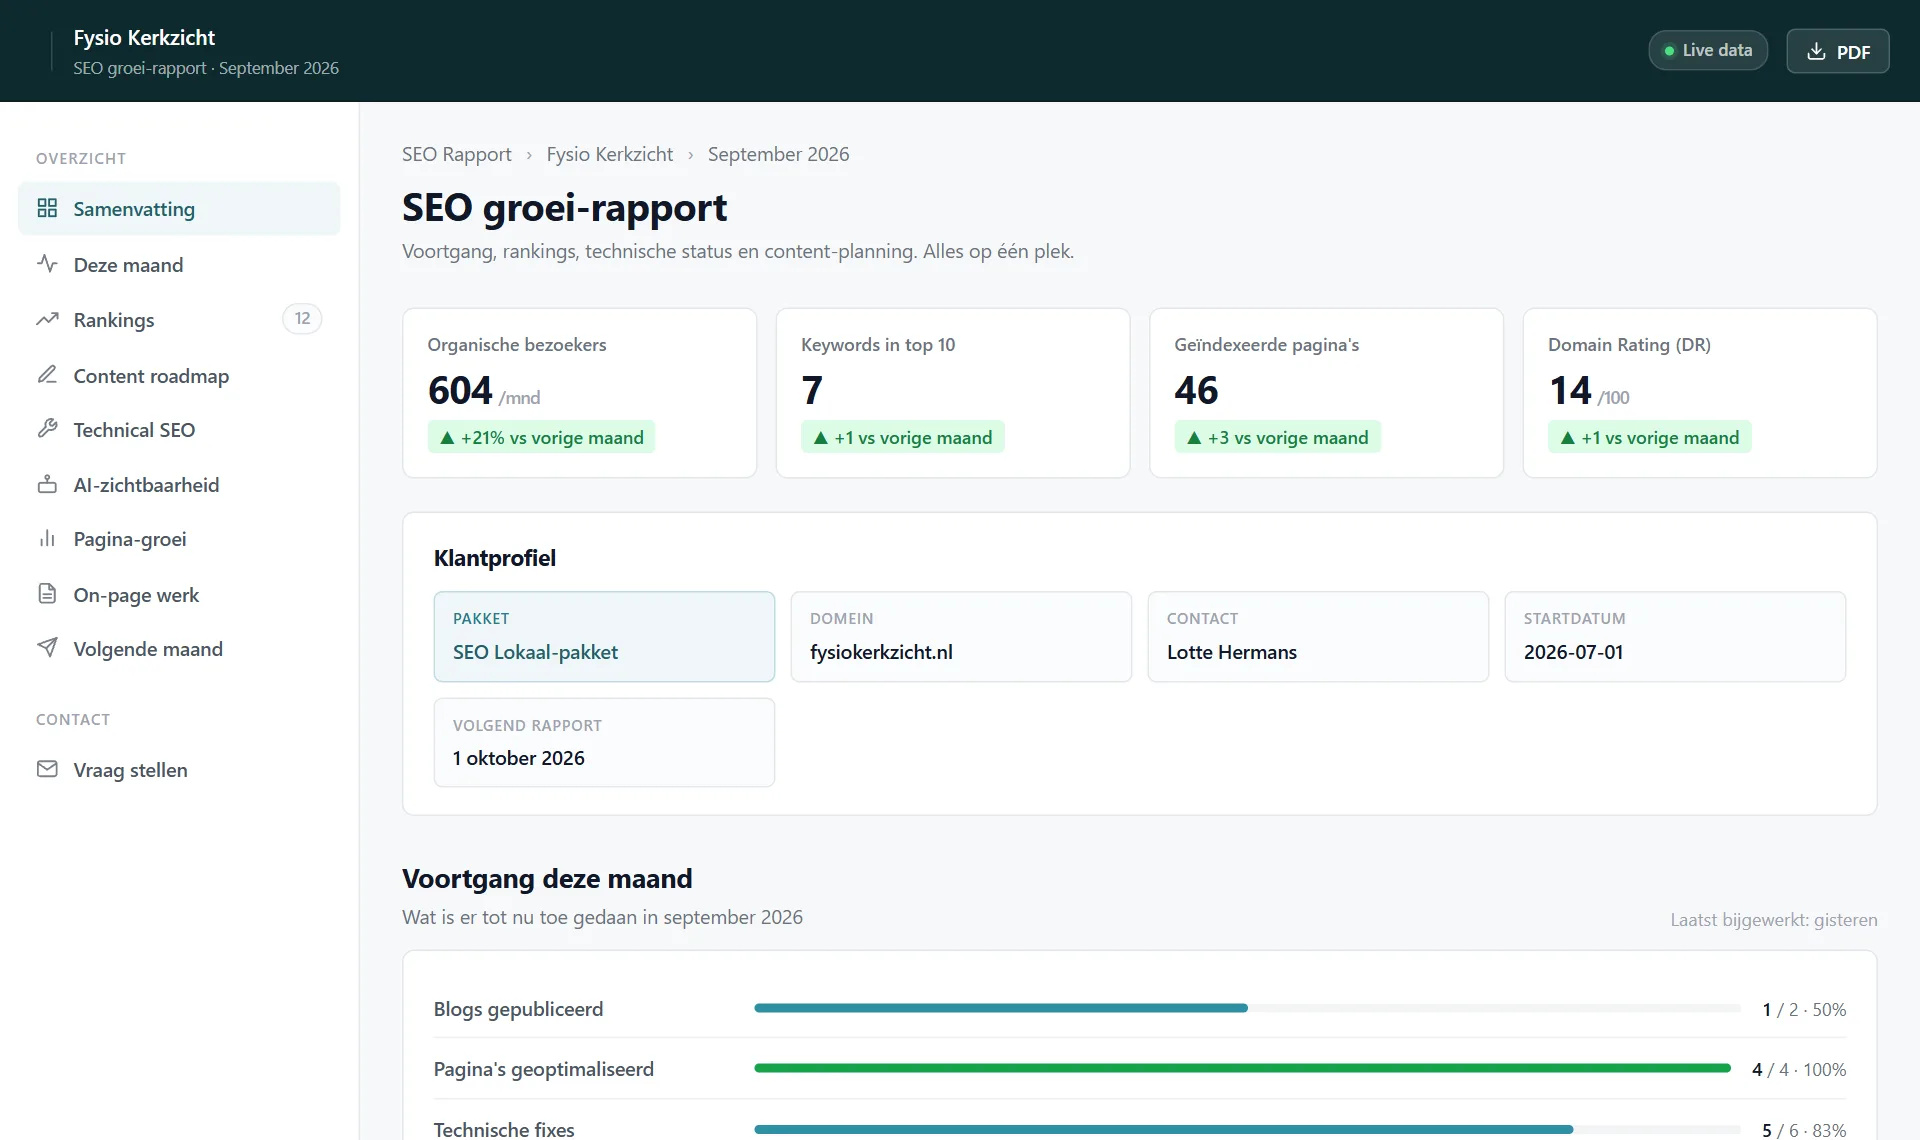Click the Fysio Kerkzicht breadcrumb link
The image size is (1920, 1140).
[609, 154]
